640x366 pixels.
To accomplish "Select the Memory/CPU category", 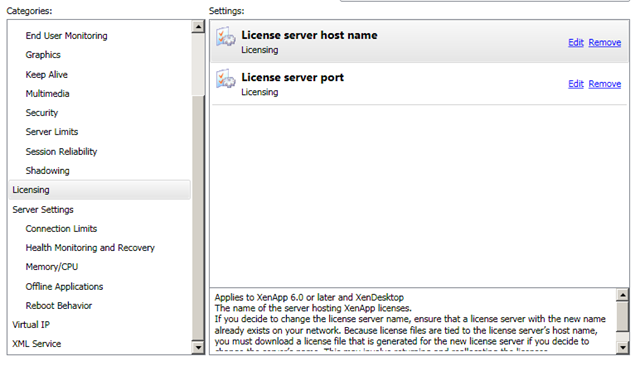I will click(x=52, y=267).
